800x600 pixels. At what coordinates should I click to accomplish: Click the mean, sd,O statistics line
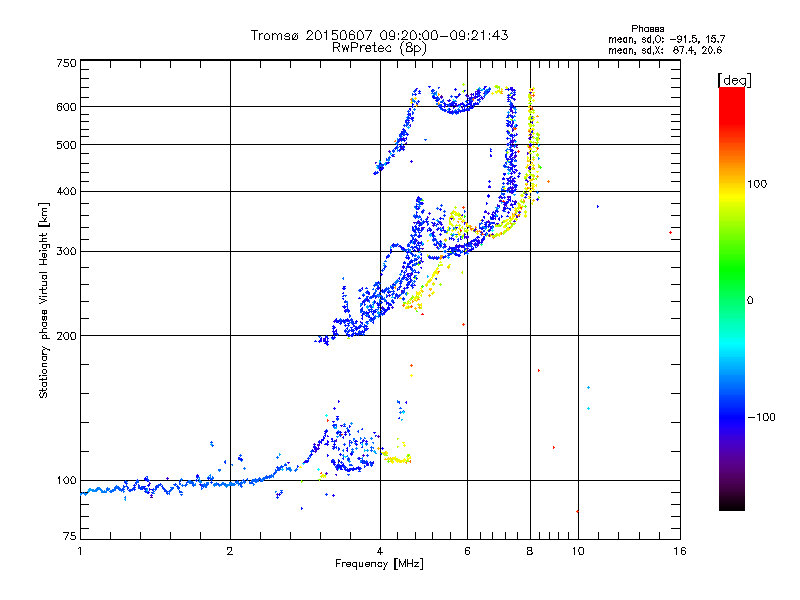click(x=665, y=39)
